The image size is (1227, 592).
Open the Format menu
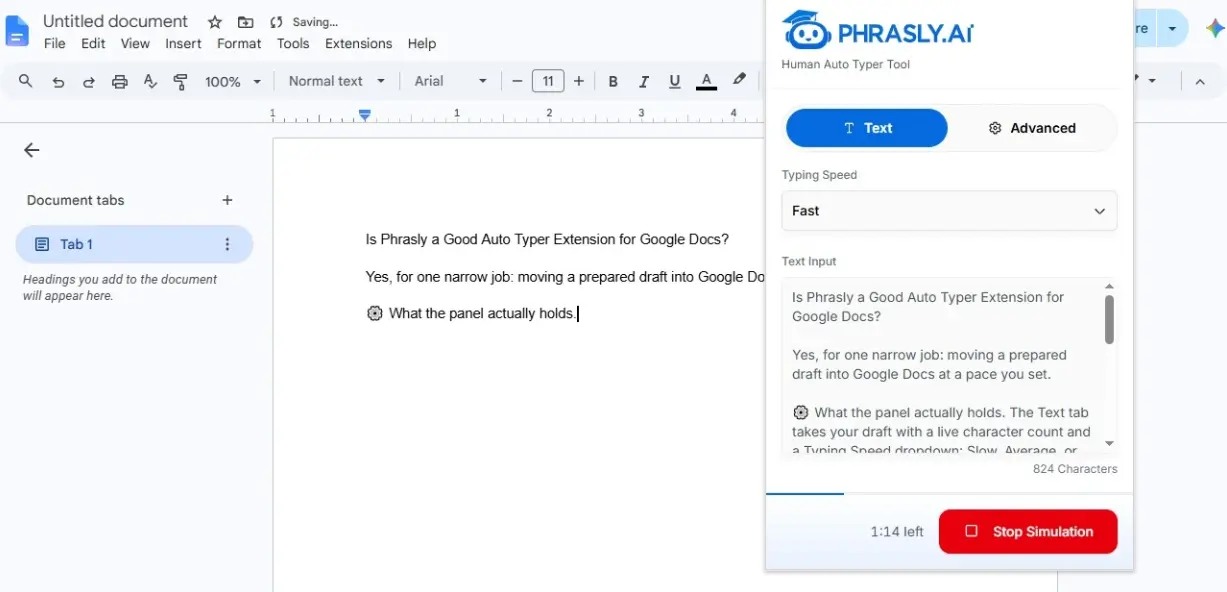pos(239,43)
